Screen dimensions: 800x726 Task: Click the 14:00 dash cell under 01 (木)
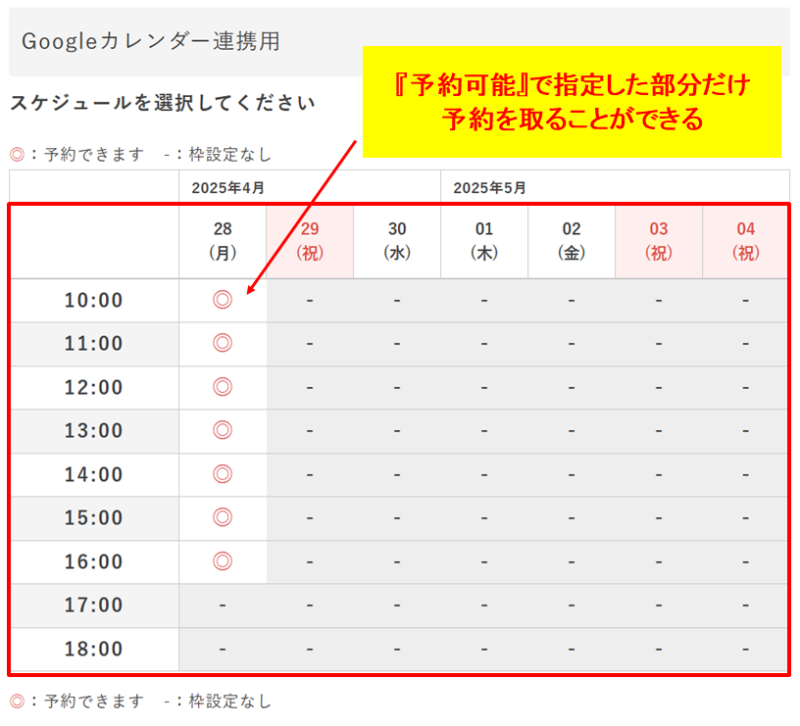pos(484,475)
